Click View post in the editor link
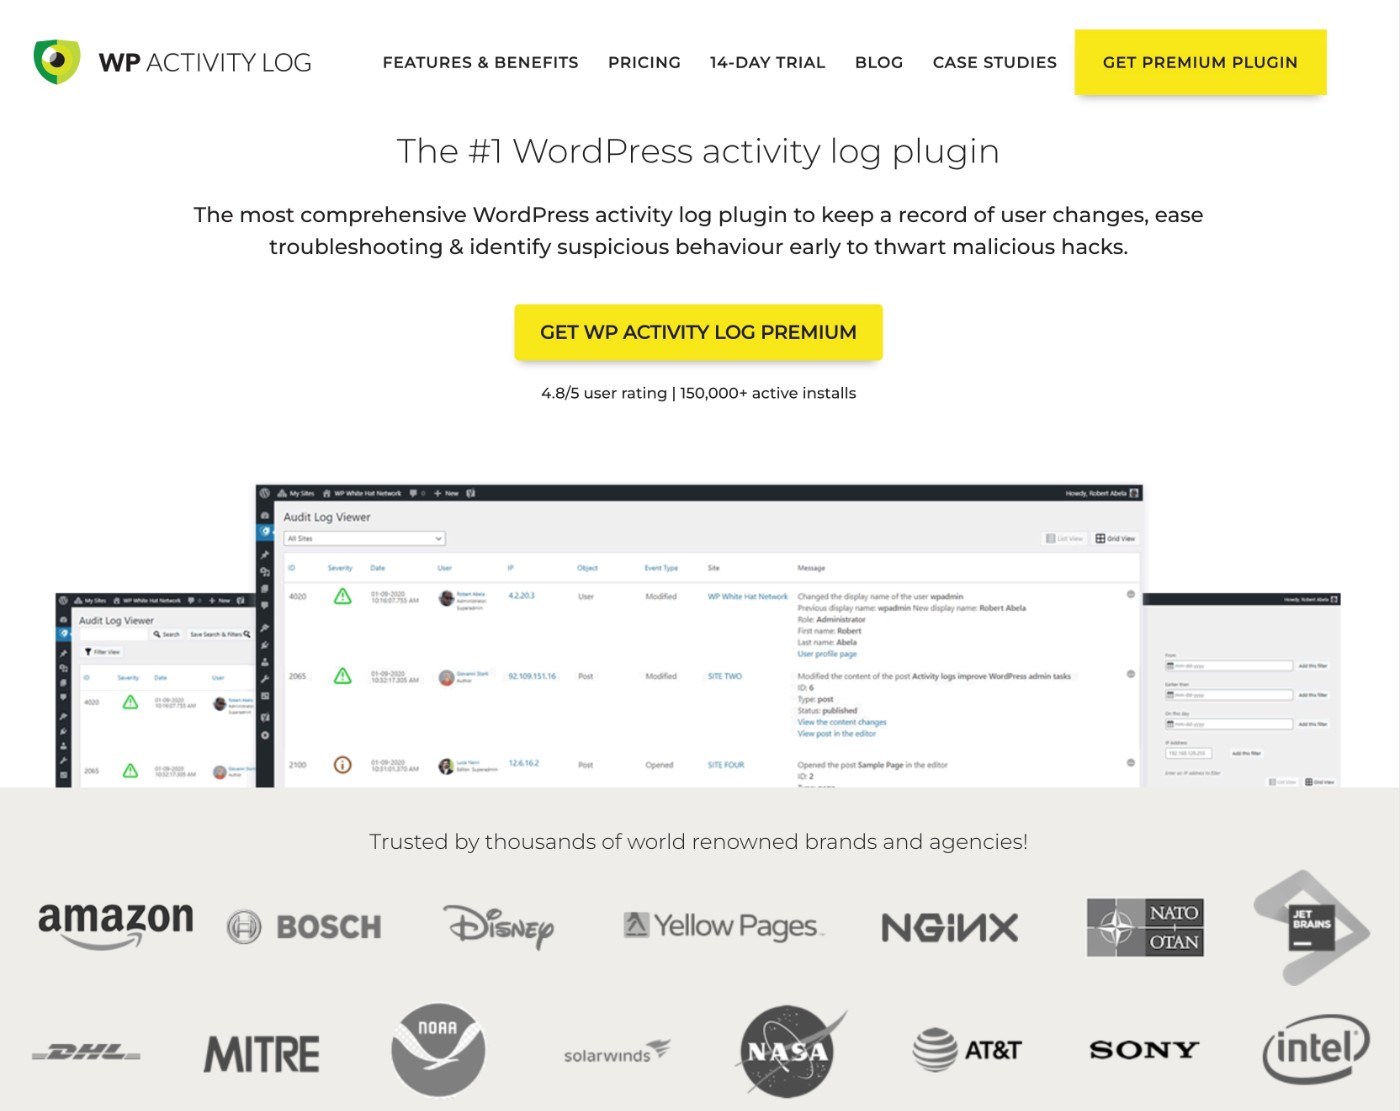The height and width of the screenshot is (1111, 1400). (837, 734)
